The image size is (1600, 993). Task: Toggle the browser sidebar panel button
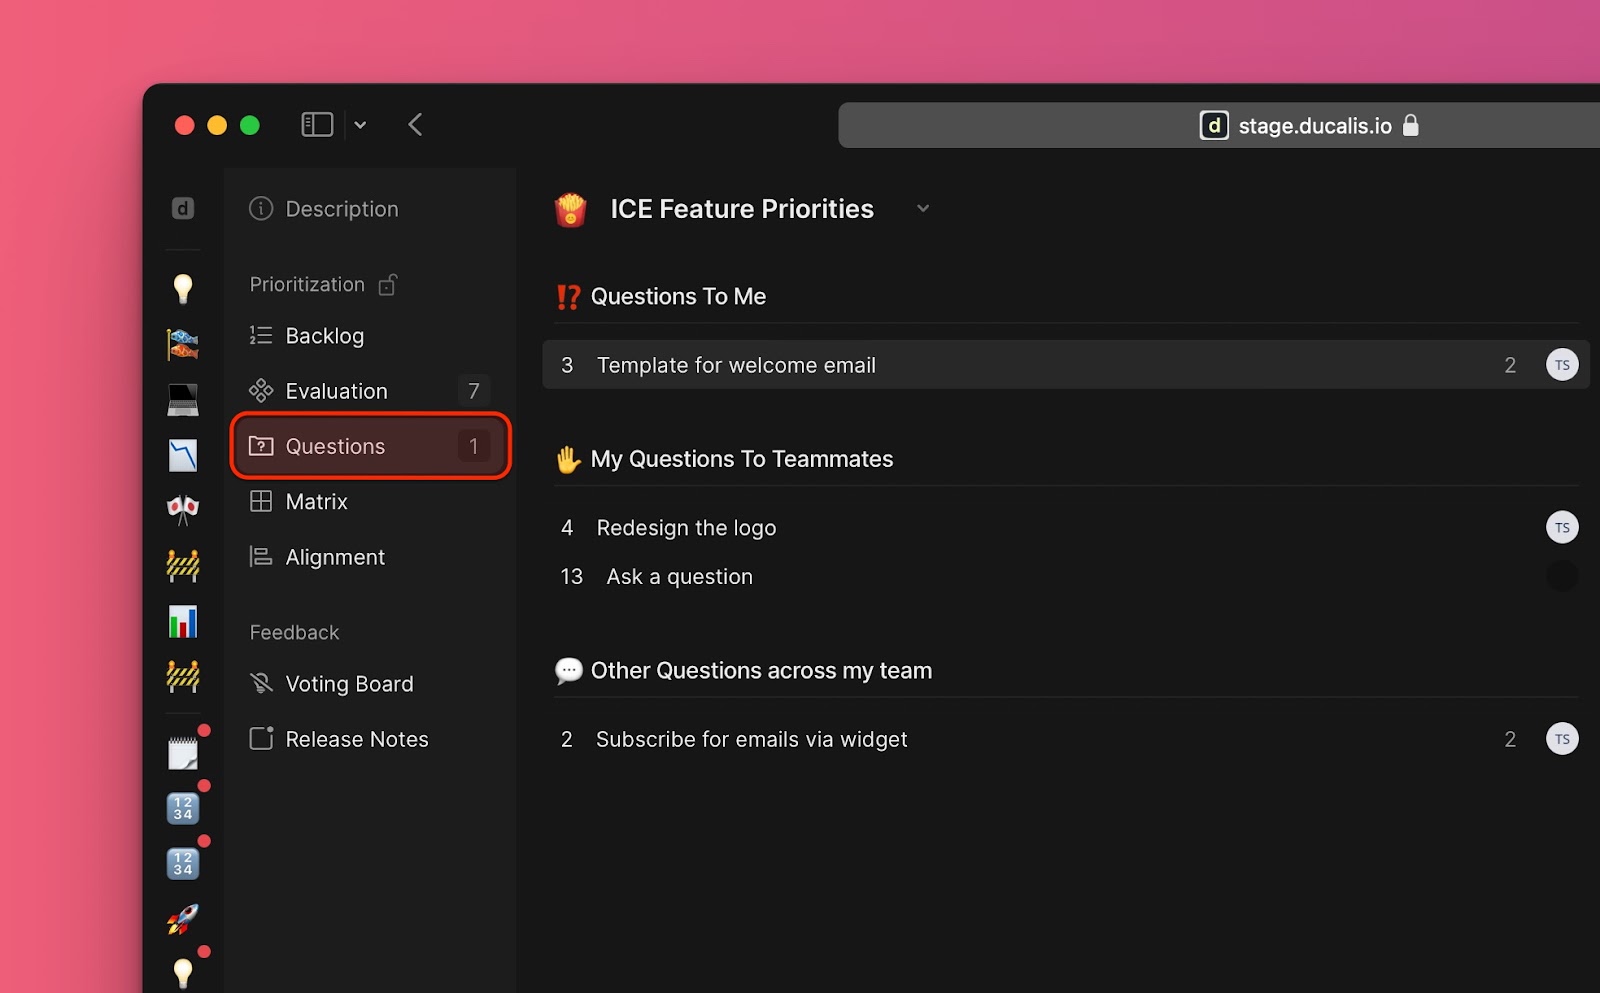[x=317, y=125]
